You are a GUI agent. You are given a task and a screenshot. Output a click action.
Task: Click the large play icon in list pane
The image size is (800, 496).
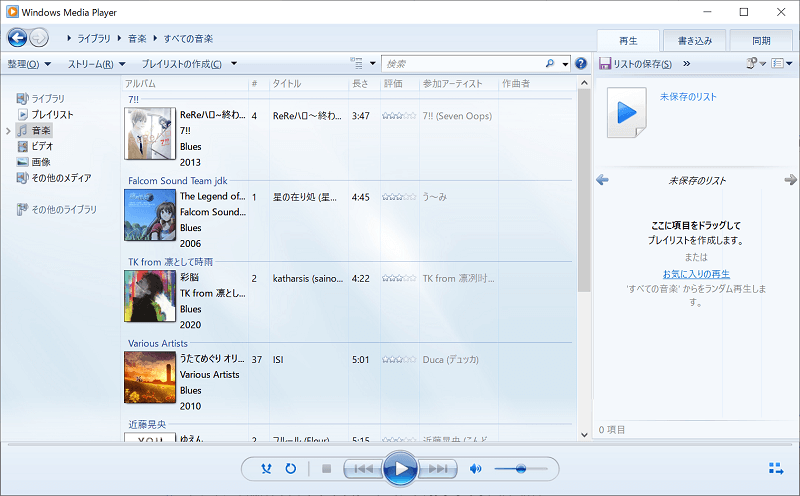tap(627, 112)
